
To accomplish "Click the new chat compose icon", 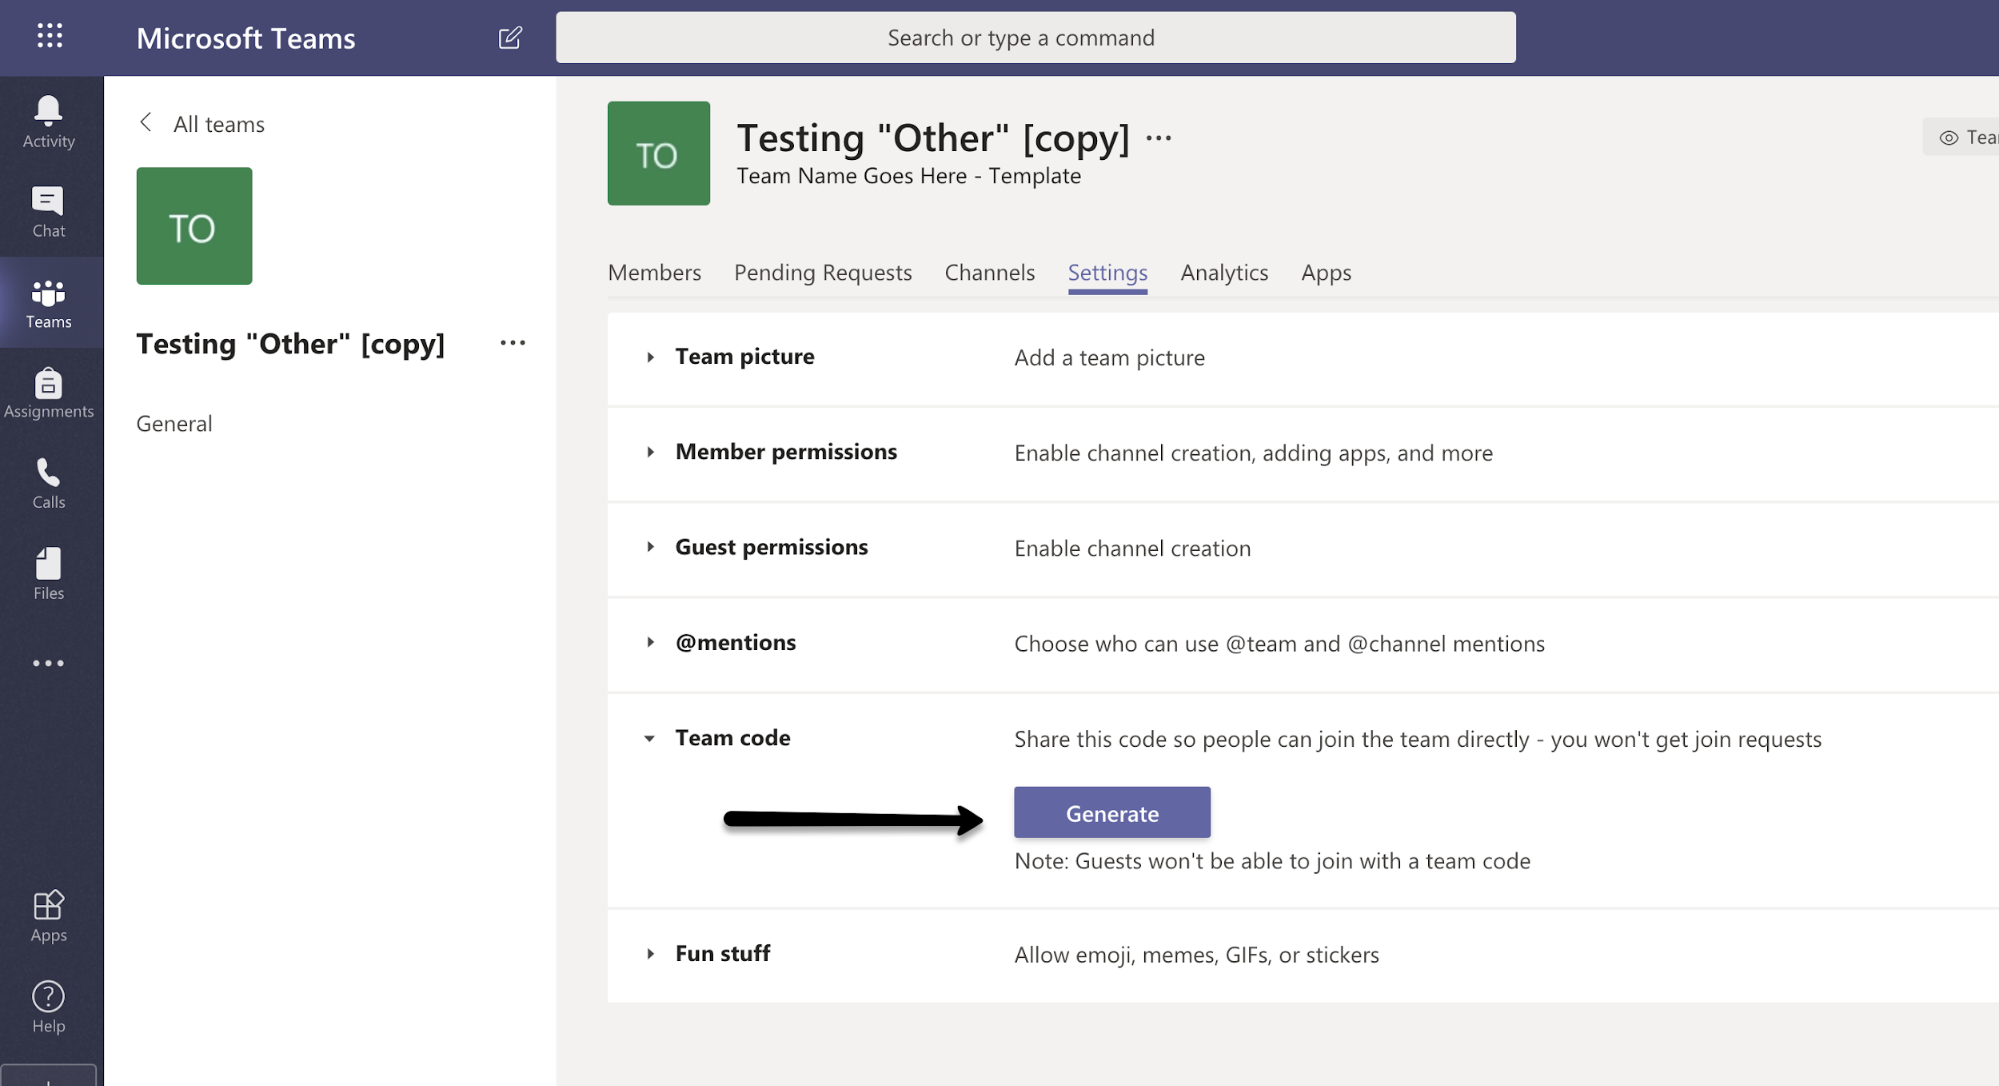I will point(510,38).
